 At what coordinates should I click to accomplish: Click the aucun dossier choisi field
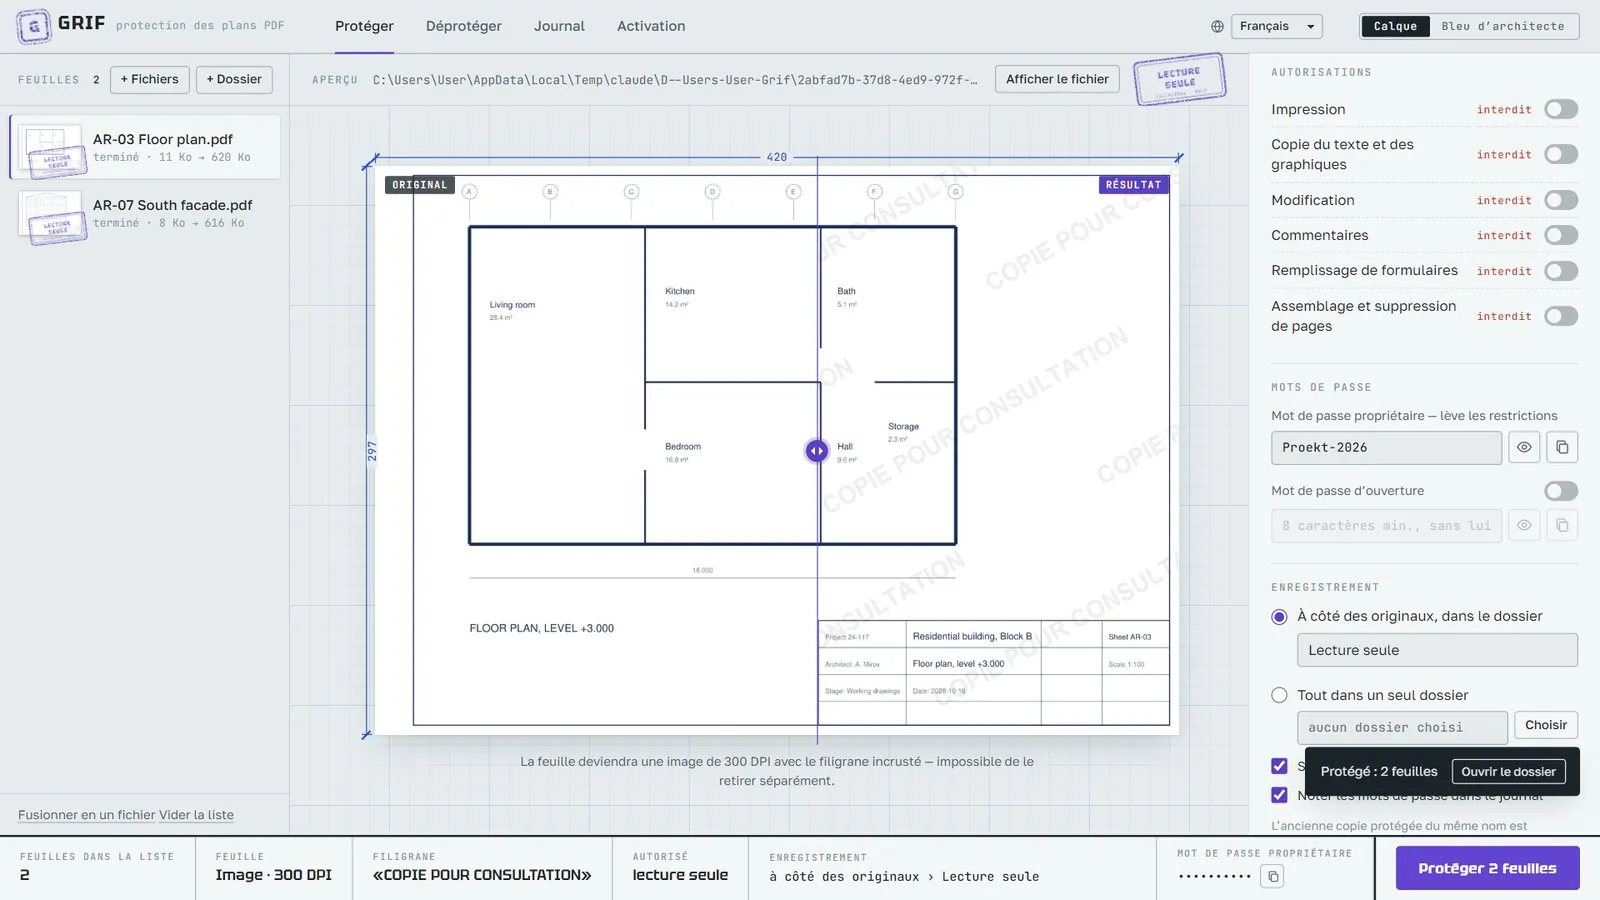(1402, 727)
